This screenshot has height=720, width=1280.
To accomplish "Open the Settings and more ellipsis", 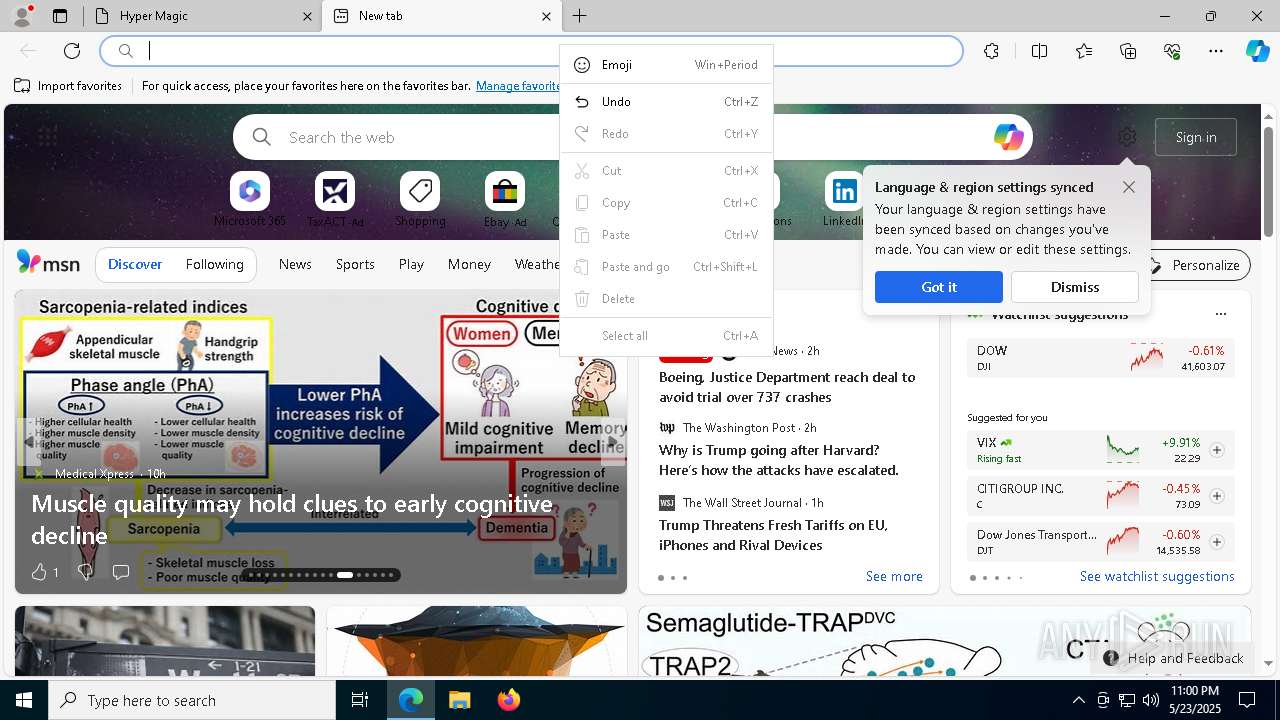I will (1216, 51).
